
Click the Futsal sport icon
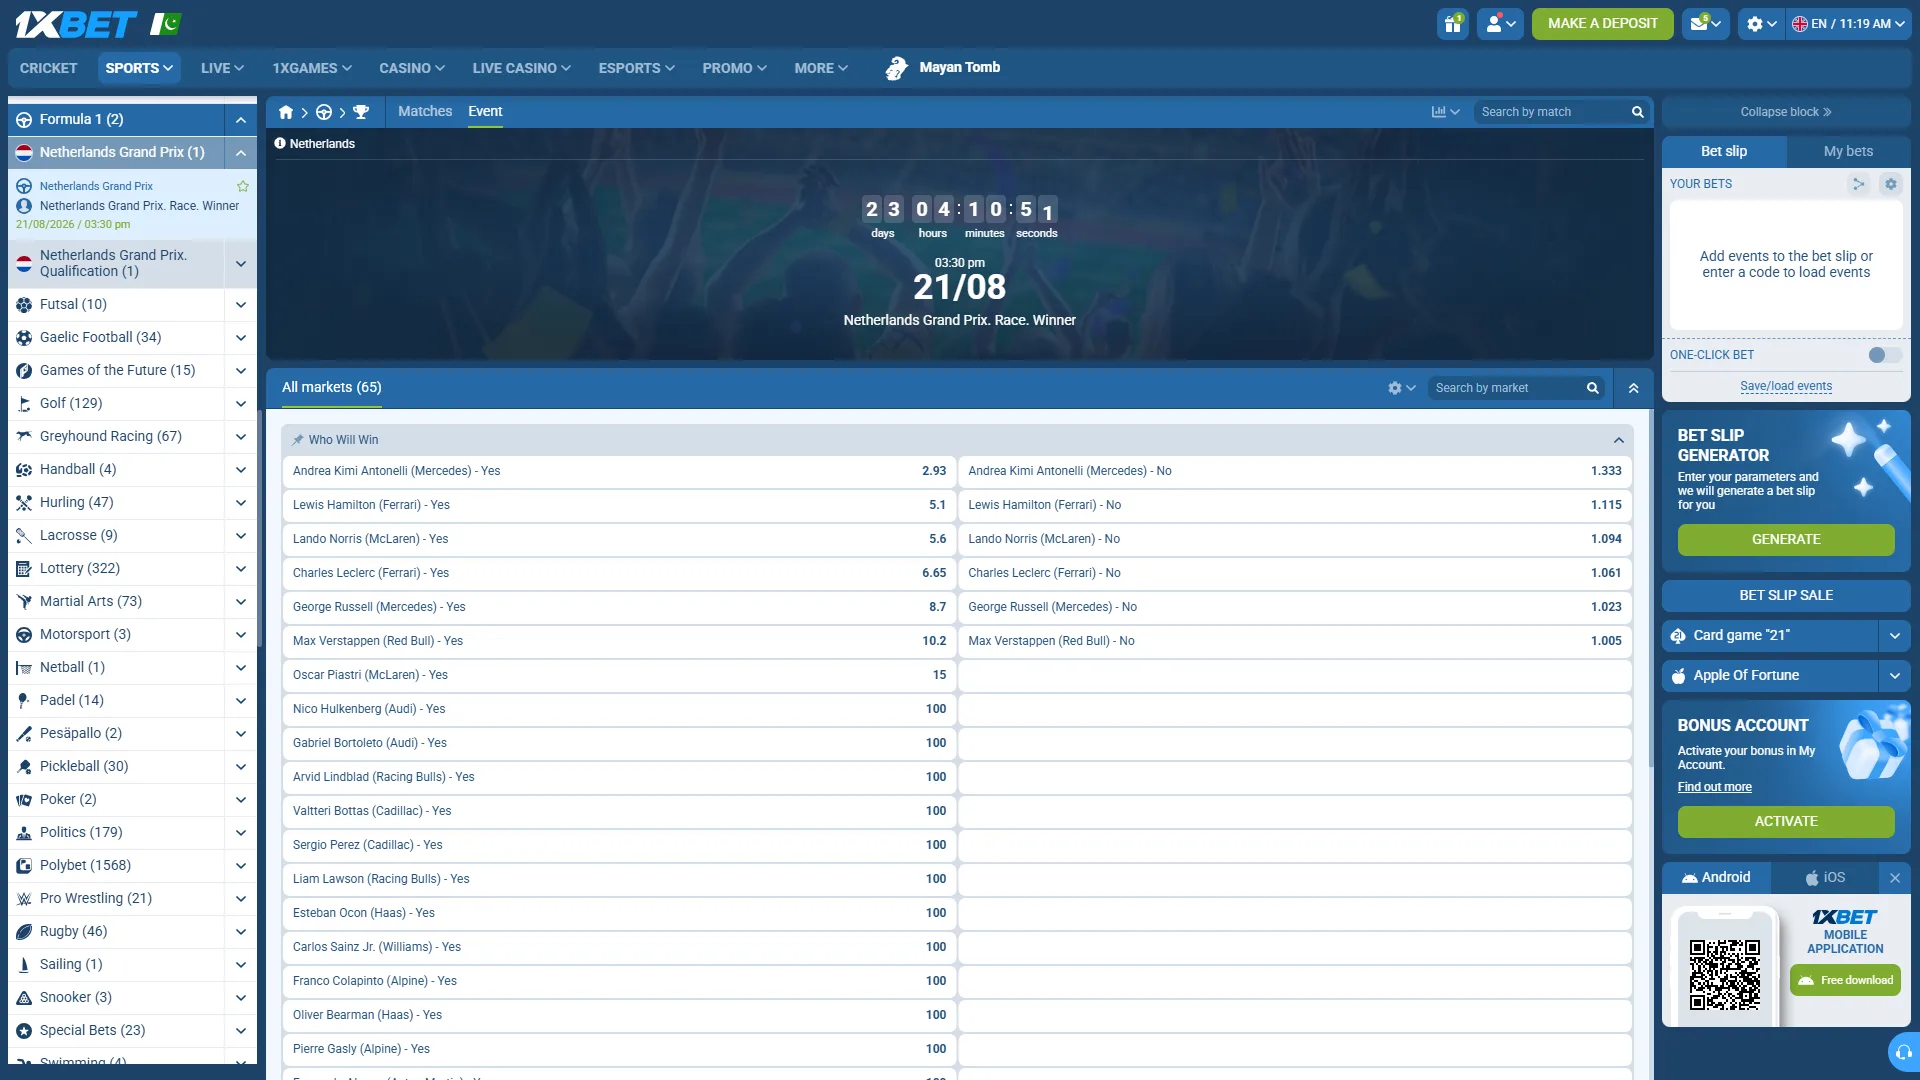(x=24, y=305)
